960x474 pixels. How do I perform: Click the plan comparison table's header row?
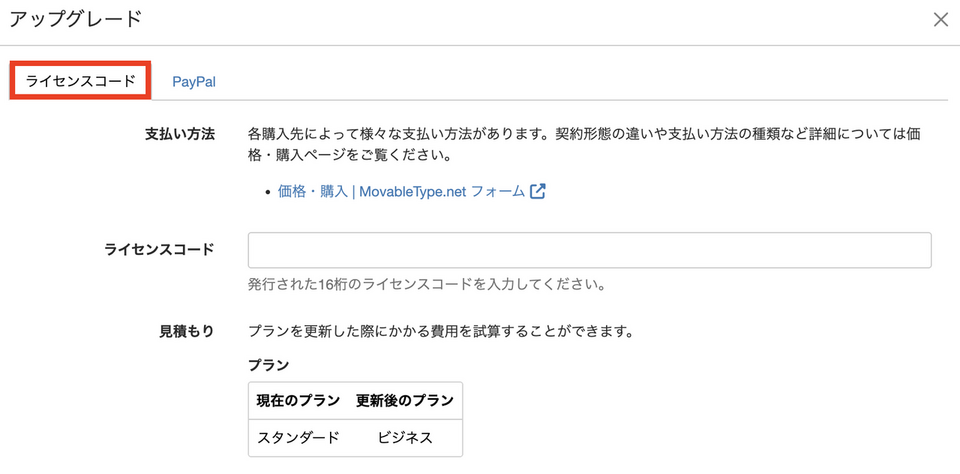(355, 401)
